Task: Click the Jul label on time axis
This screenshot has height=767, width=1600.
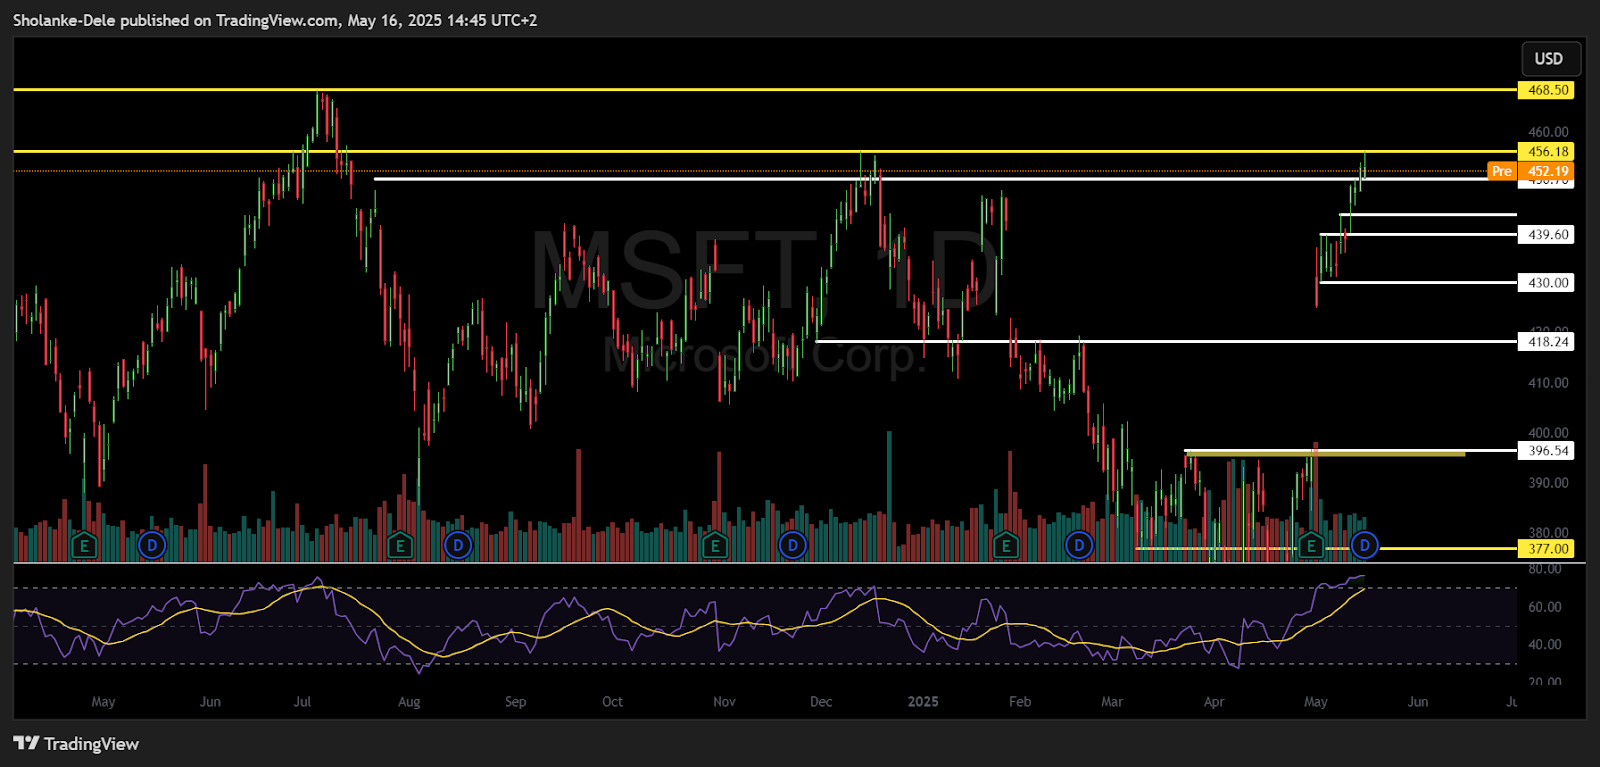Action: click(302, 702)
